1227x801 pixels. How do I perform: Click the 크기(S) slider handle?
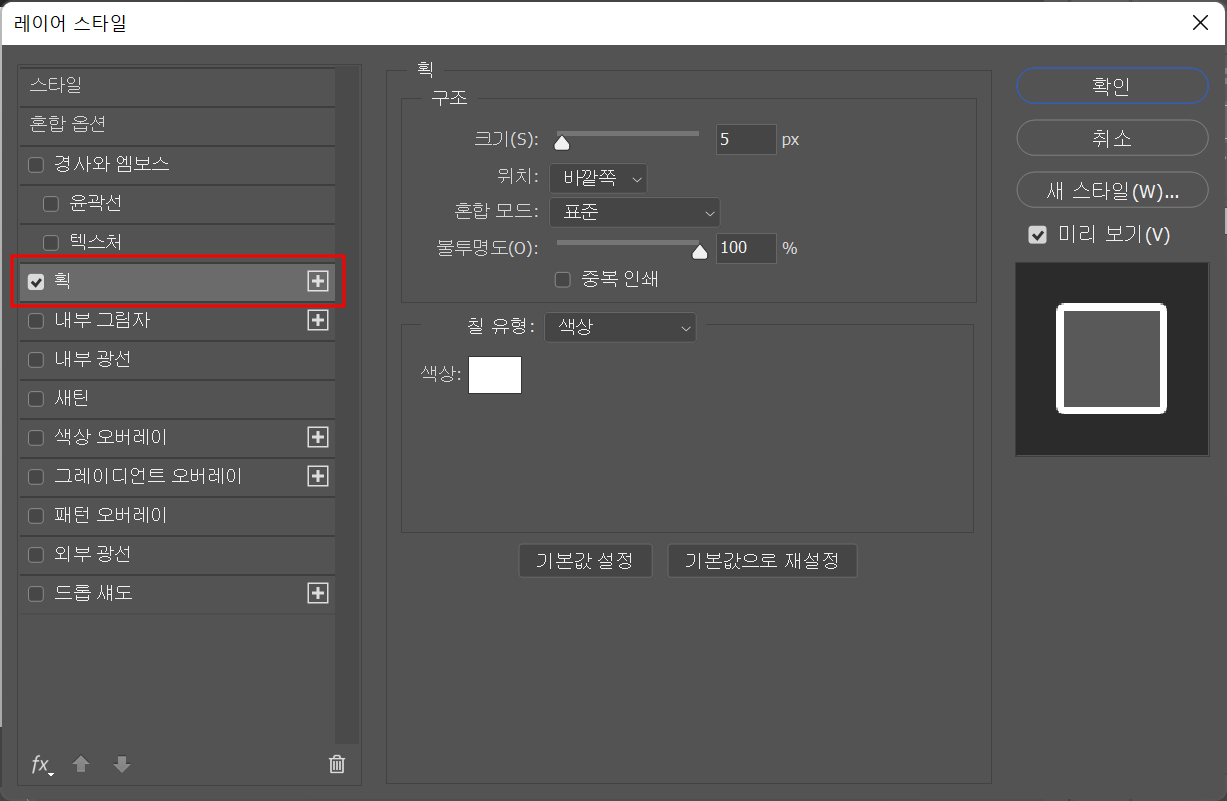point(562,142)
